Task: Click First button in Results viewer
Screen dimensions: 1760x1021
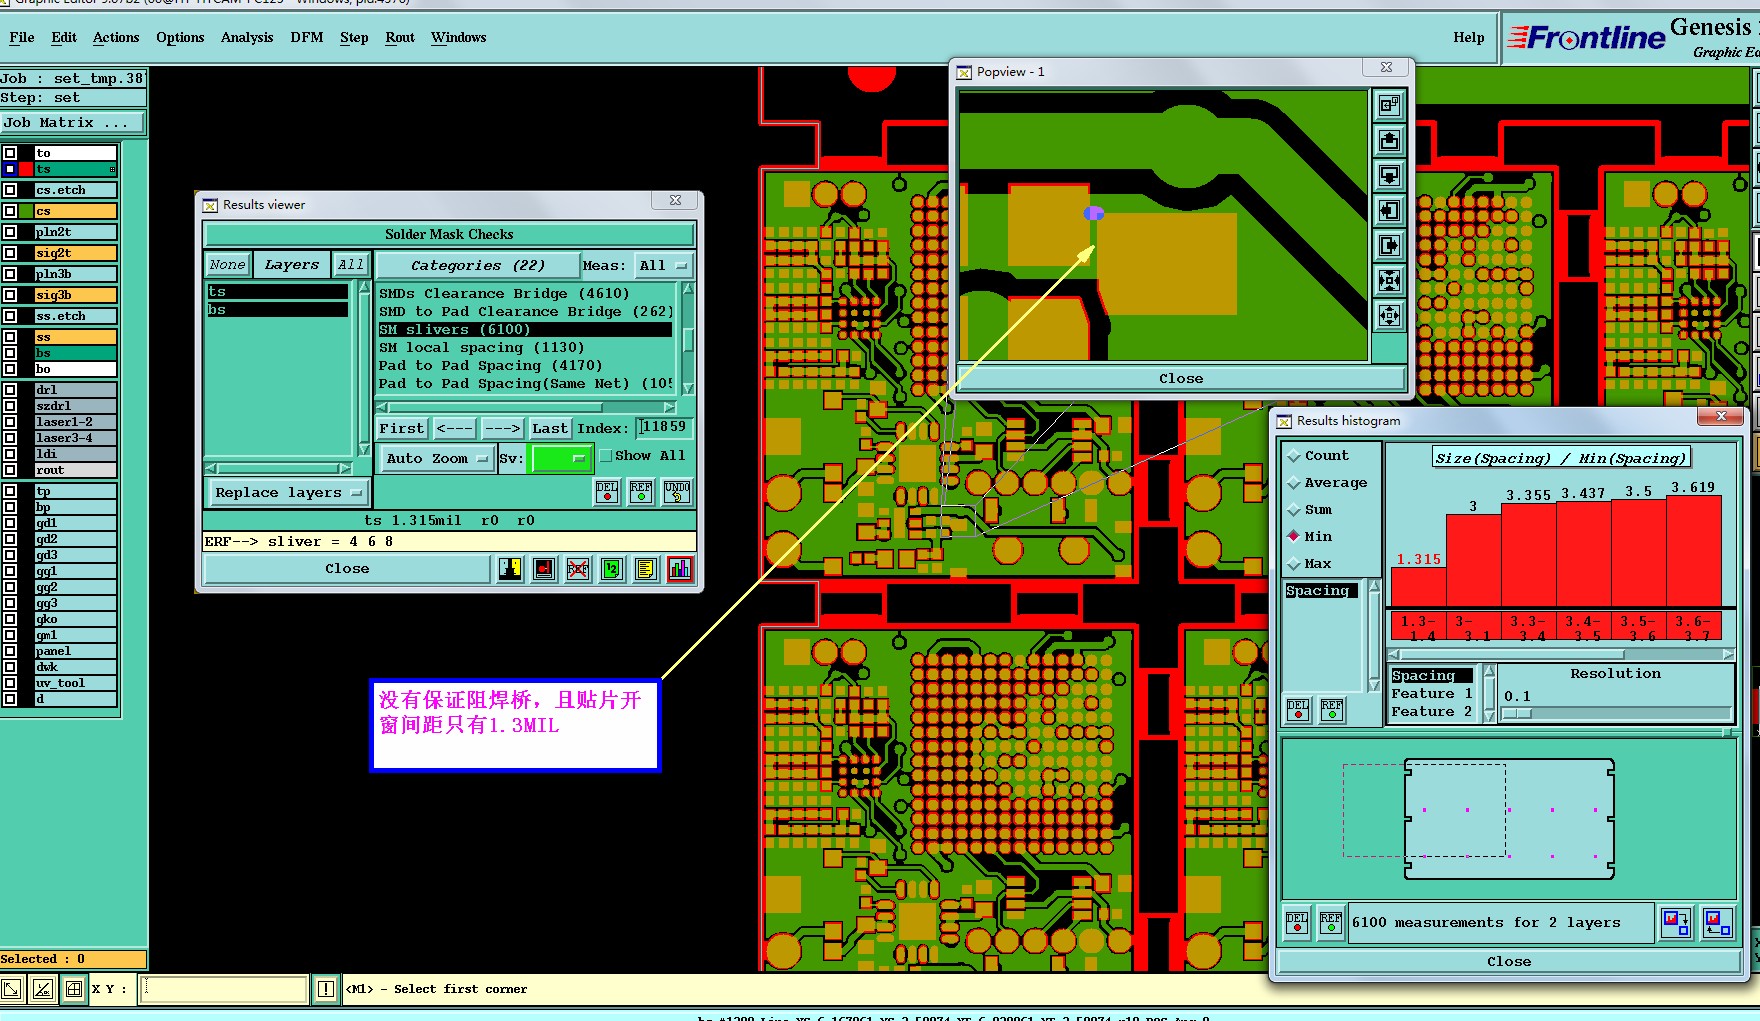Action: (x=402, y=429)
